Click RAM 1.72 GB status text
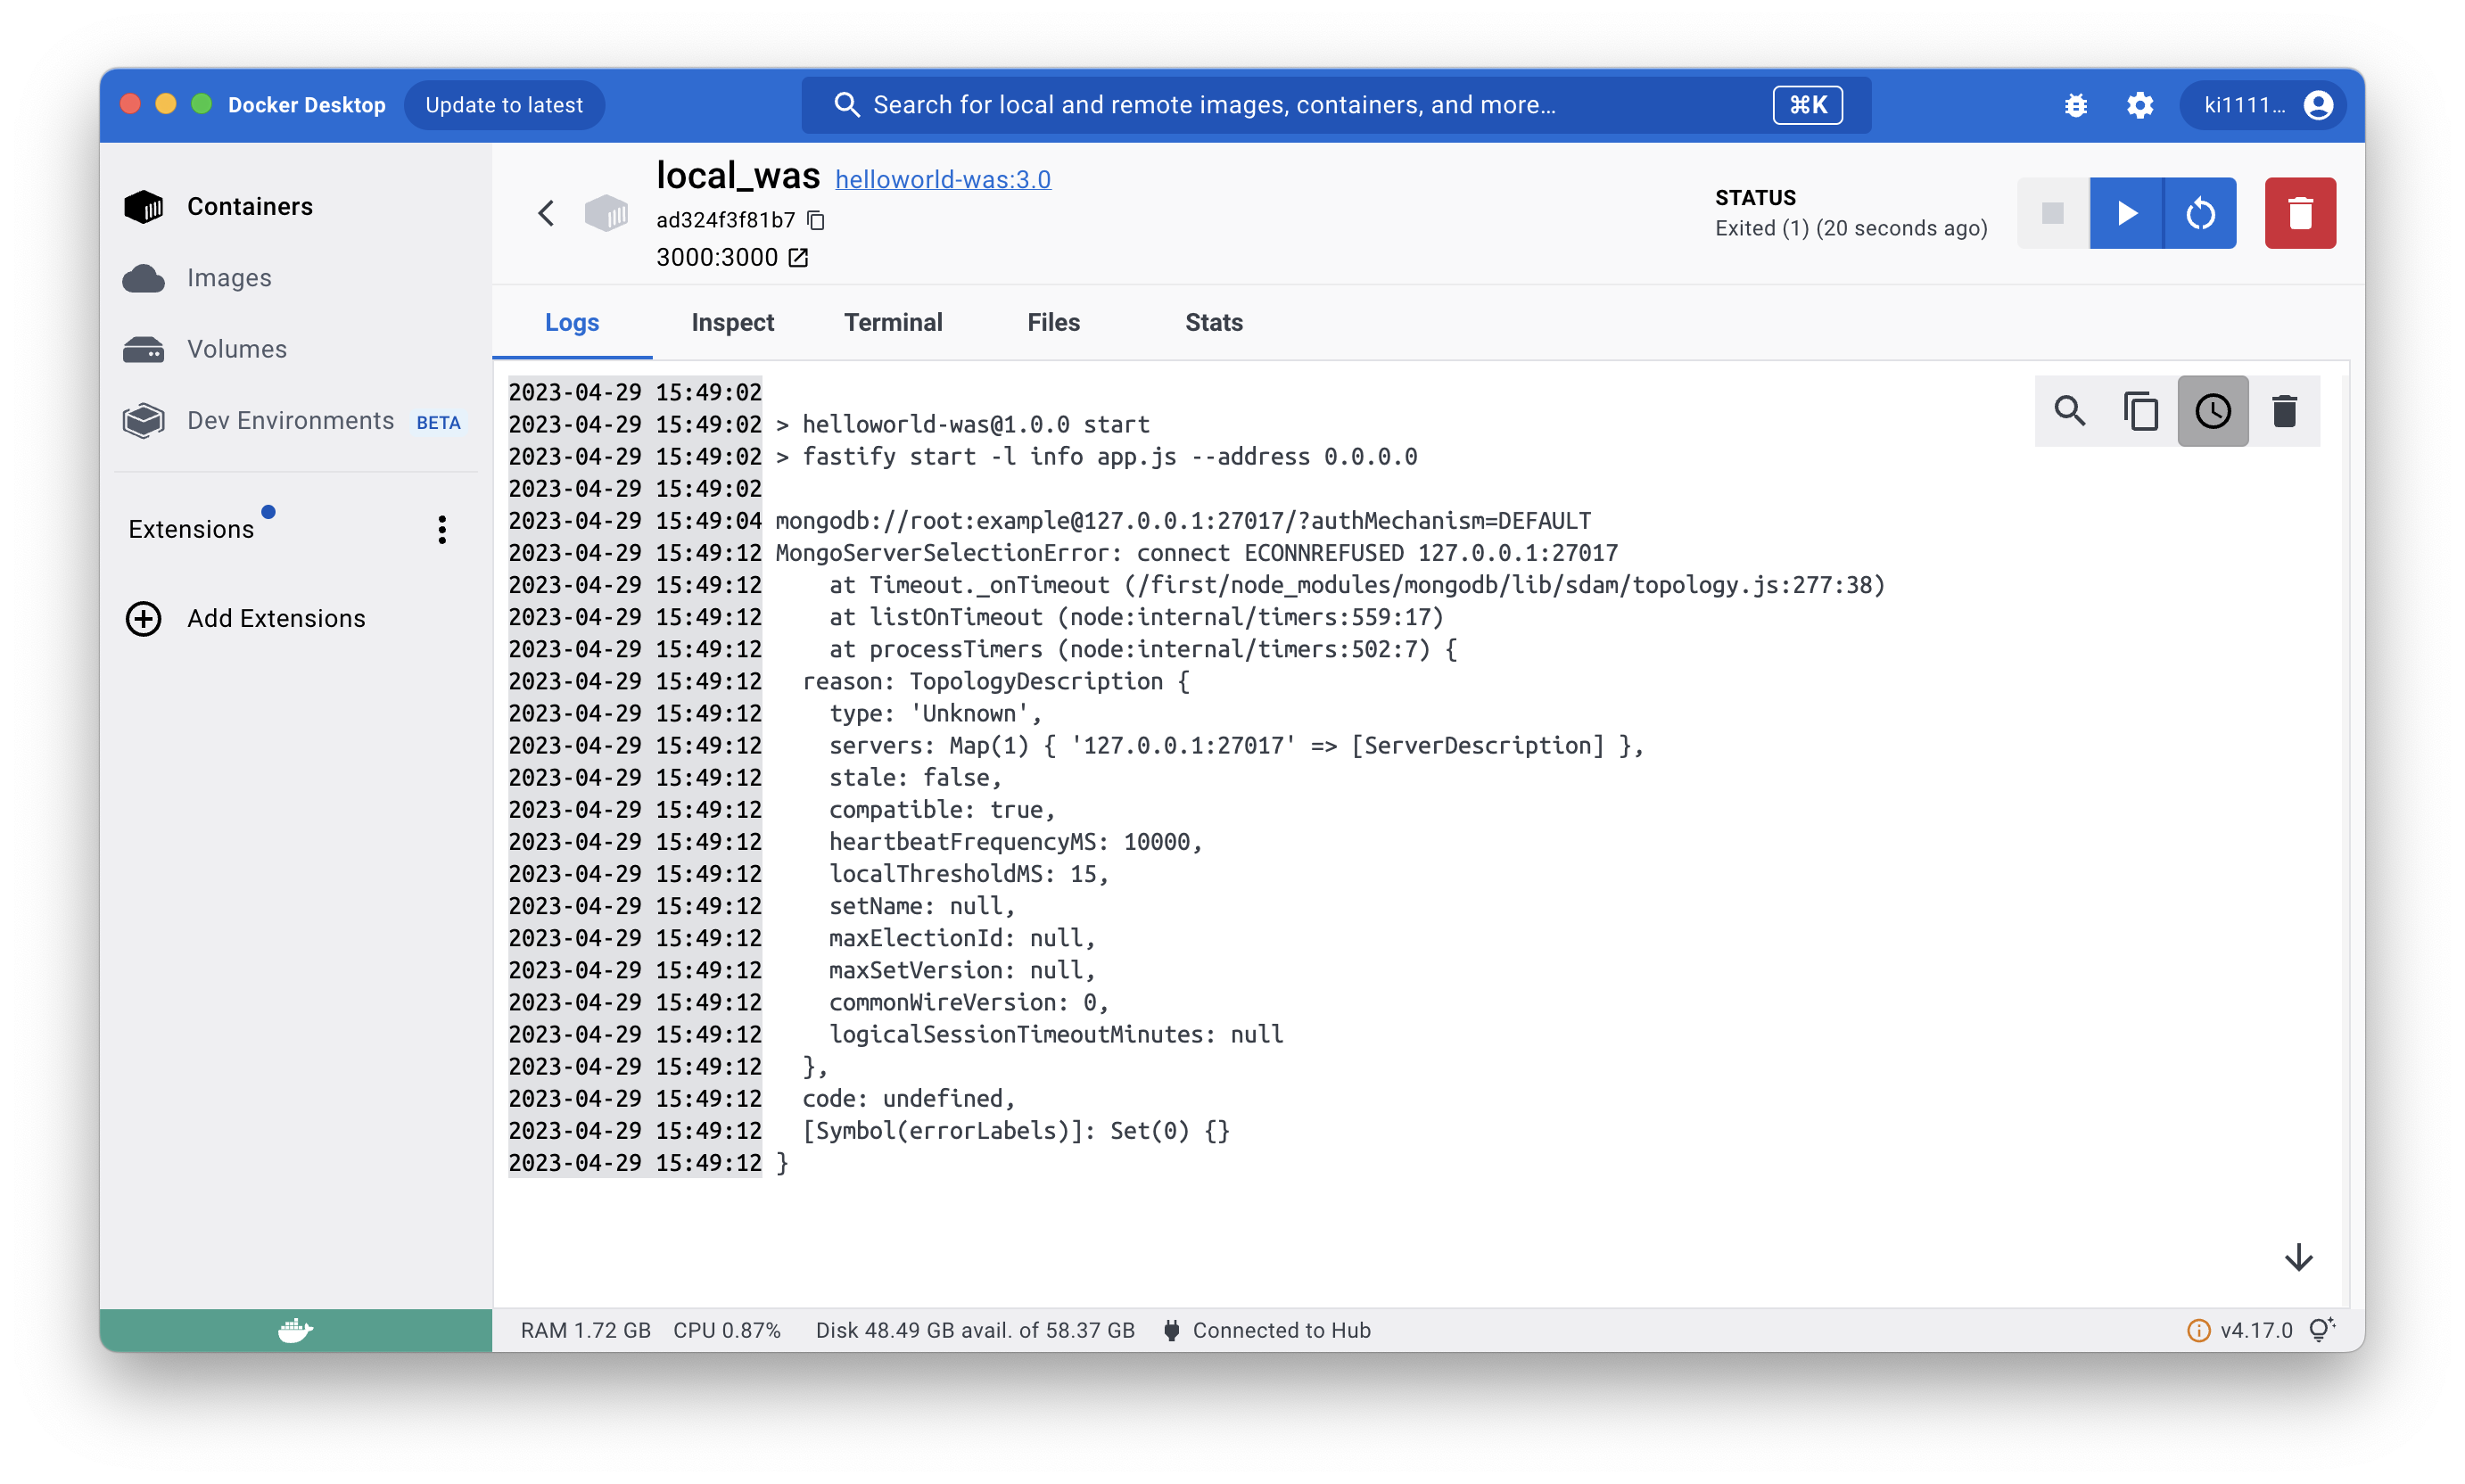The width and height of the screenshot is (2465, 1484). (x=586, y=1330)
